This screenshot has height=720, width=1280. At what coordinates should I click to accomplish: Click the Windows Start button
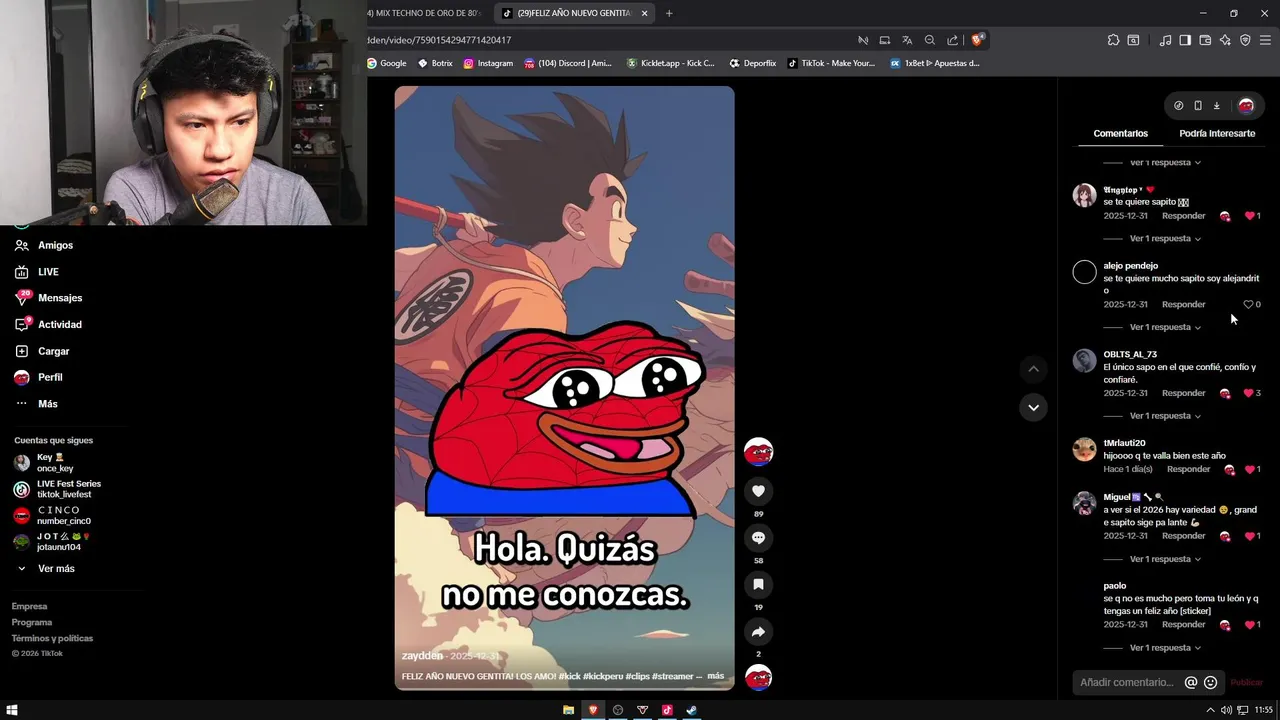pyautogui.click(x=12, y=710)
